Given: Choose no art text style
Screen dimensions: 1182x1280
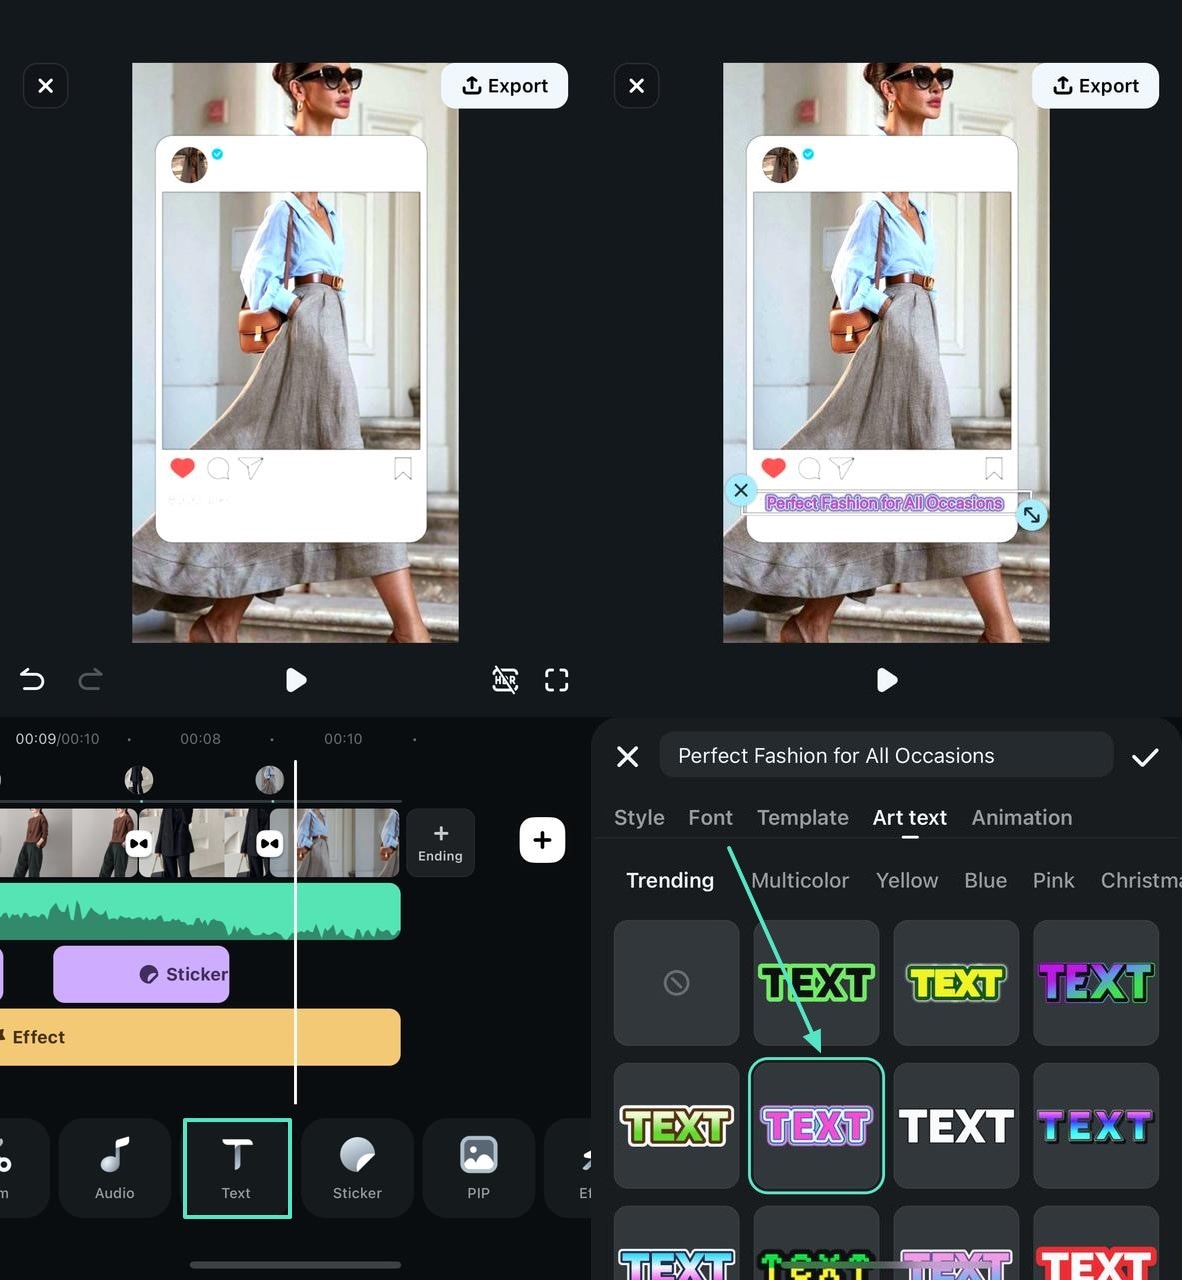Looking at the screenshot, I should 677,983.
